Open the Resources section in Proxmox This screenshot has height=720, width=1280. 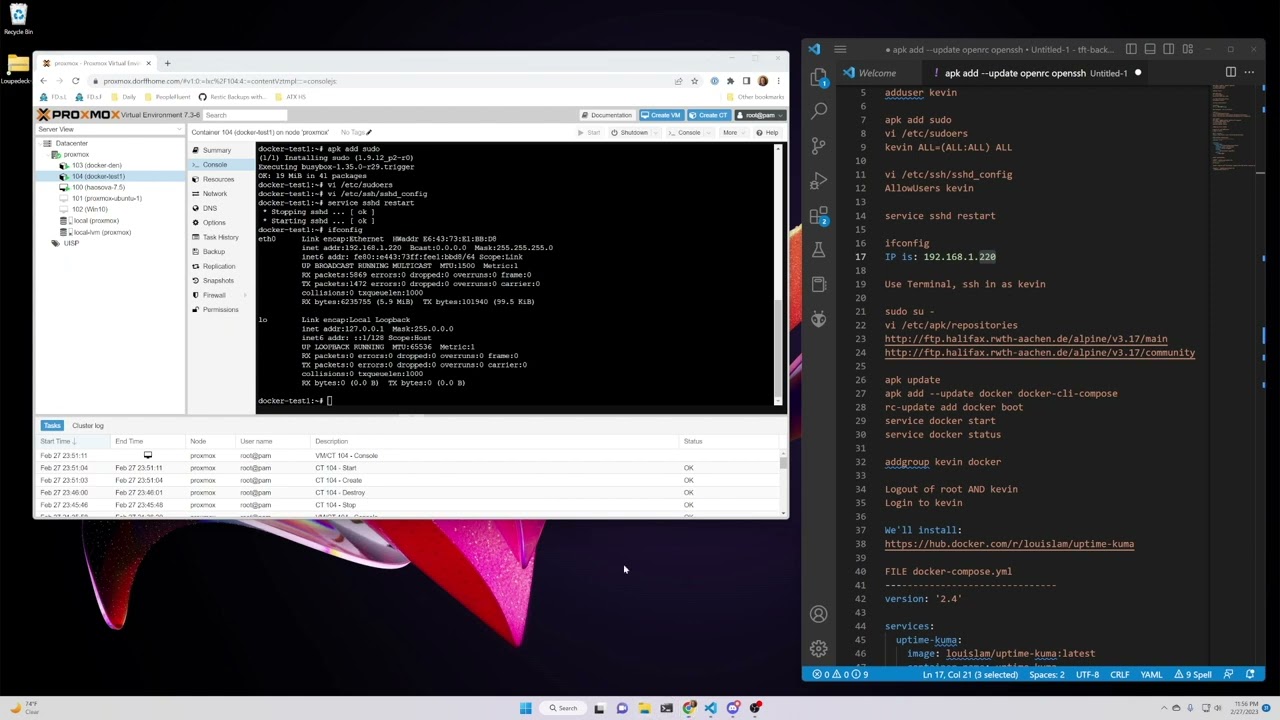[x=218, y=179]
